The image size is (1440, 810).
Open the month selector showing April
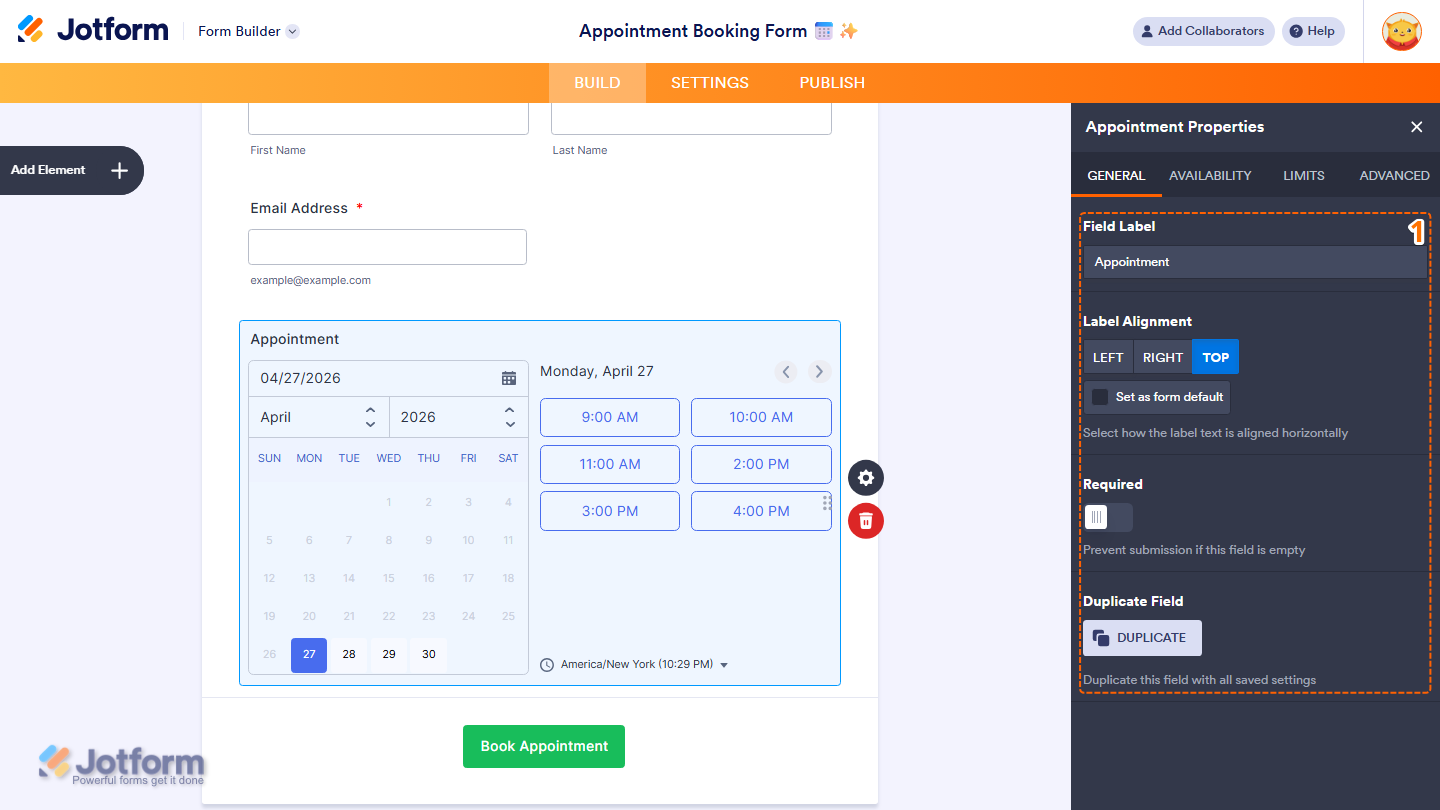click(318, 416)
